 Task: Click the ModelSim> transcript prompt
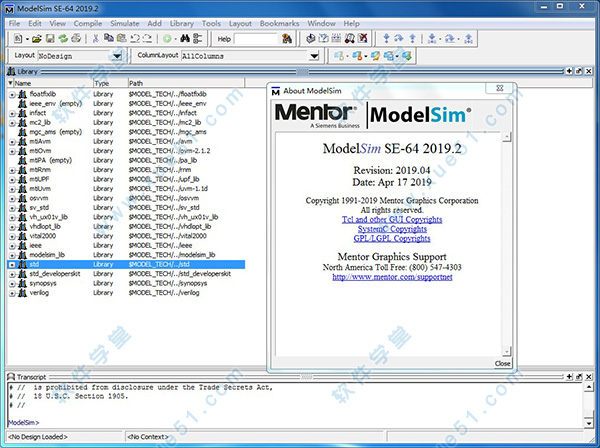coord(24,422)
